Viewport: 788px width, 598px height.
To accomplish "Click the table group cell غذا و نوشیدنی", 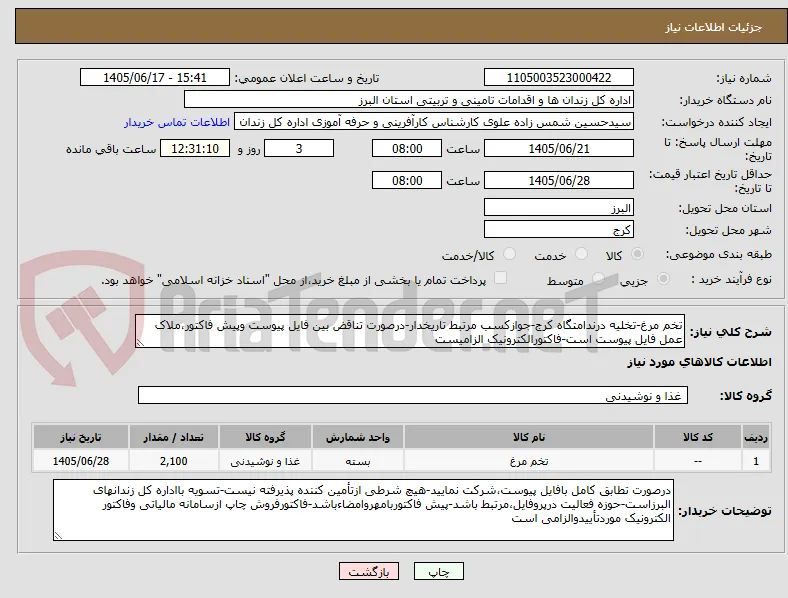I will 265,461.
